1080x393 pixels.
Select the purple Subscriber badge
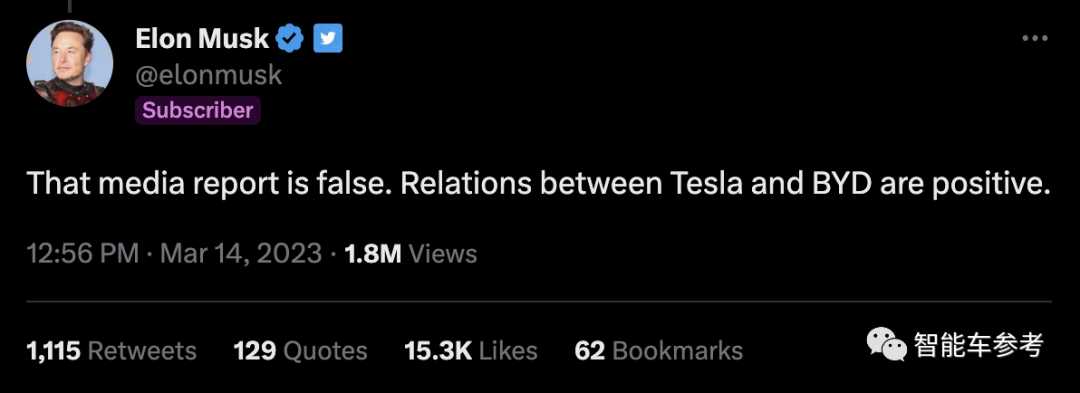[198, 110]
